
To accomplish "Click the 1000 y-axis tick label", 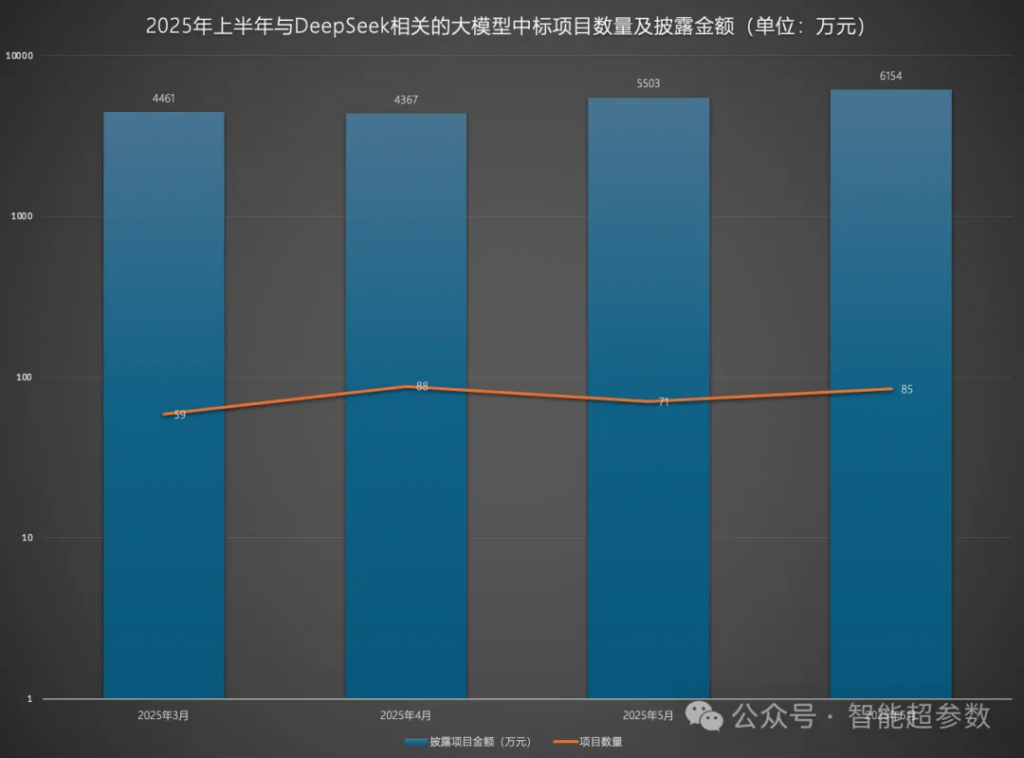I will point(22,216).
